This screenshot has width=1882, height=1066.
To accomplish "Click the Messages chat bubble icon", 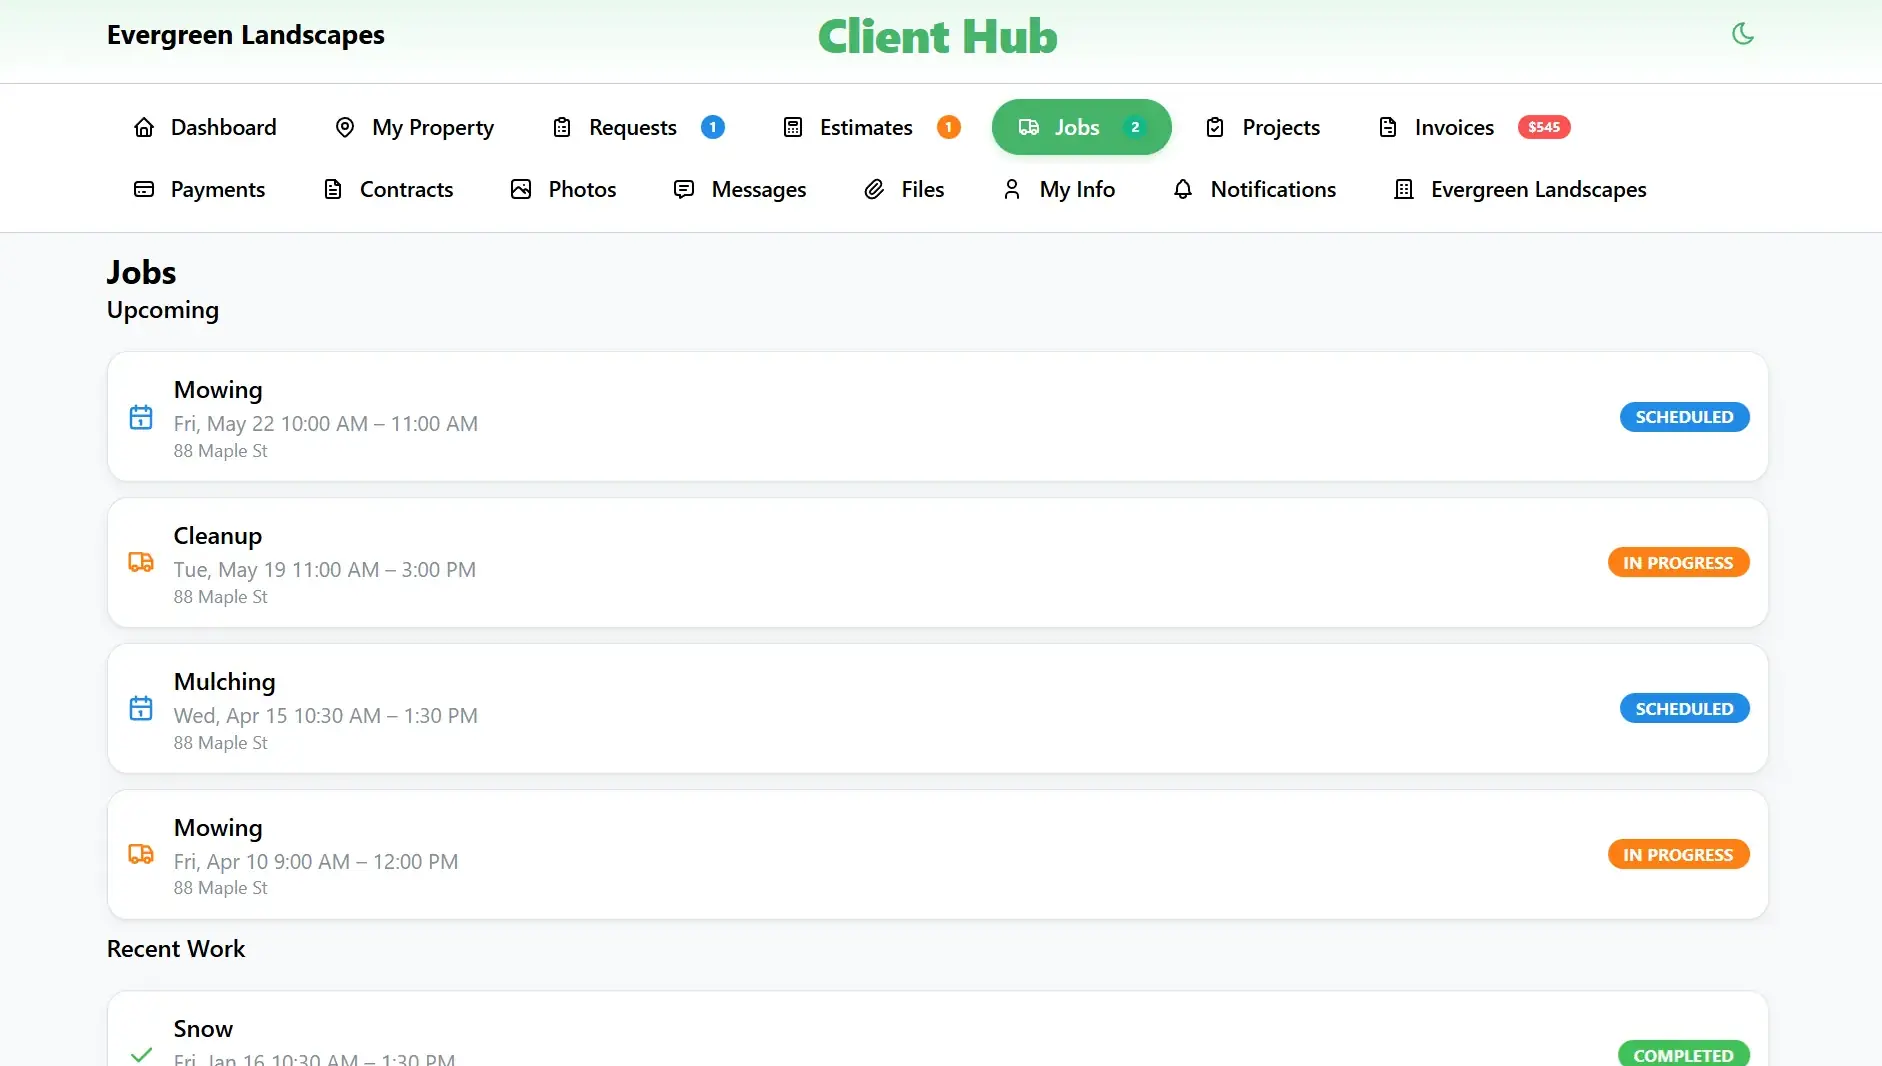I will 684,189.
